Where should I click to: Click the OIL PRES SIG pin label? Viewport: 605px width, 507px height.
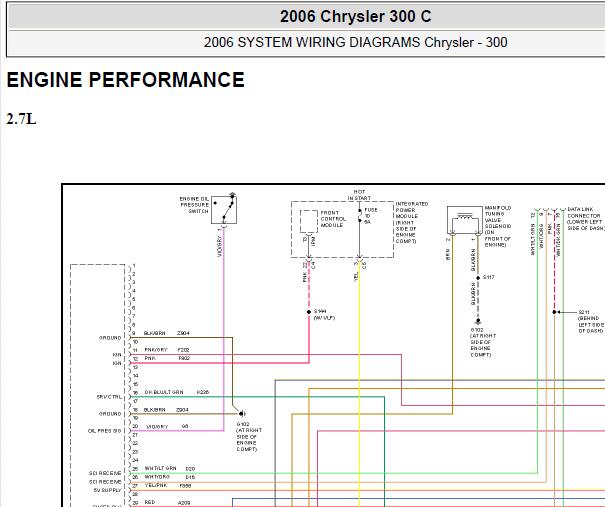[x=103, y=430]
